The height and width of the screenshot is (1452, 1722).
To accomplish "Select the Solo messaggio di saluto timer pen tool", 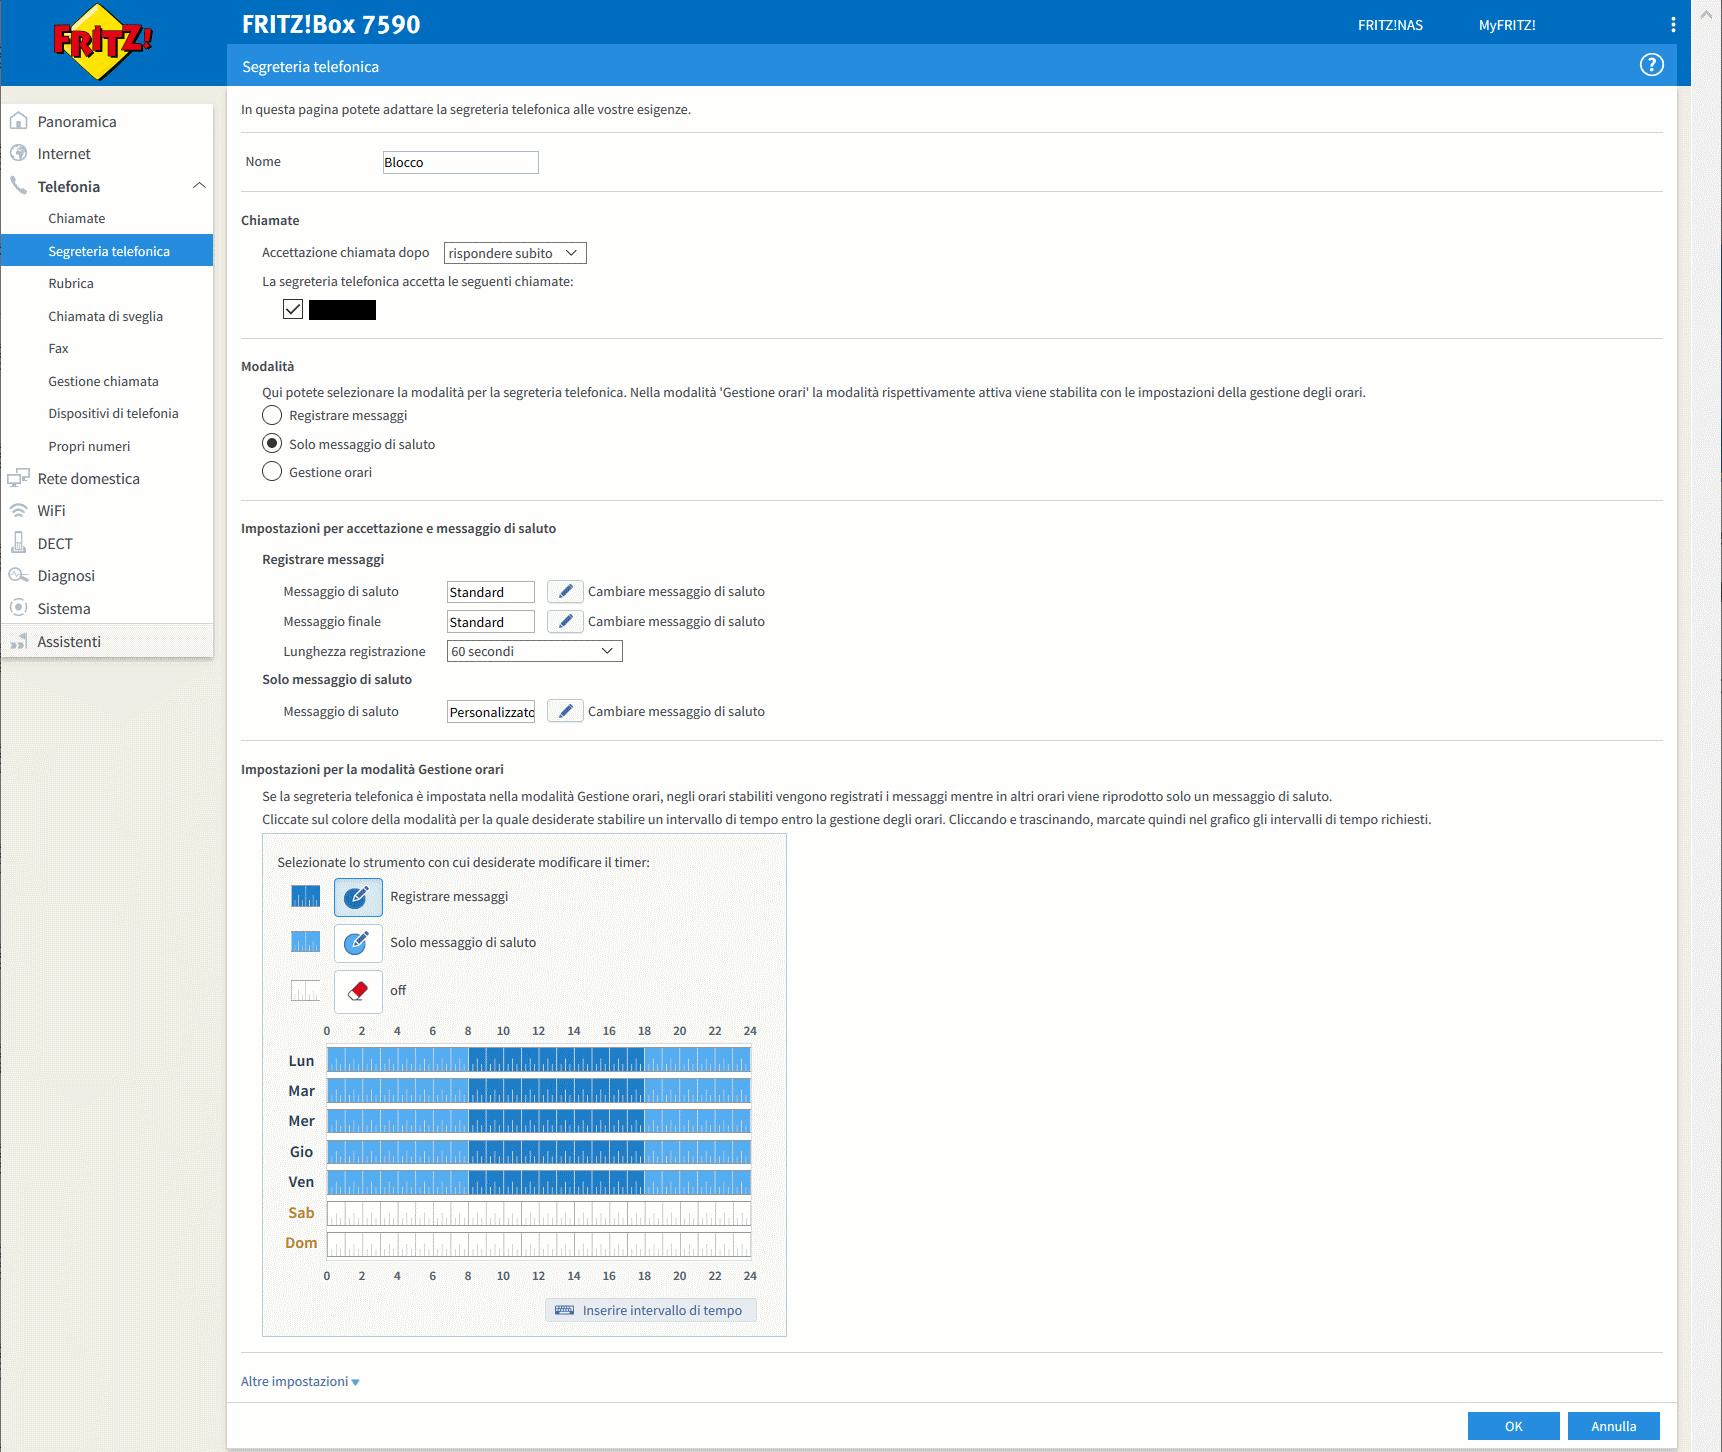I will (358, 943).
